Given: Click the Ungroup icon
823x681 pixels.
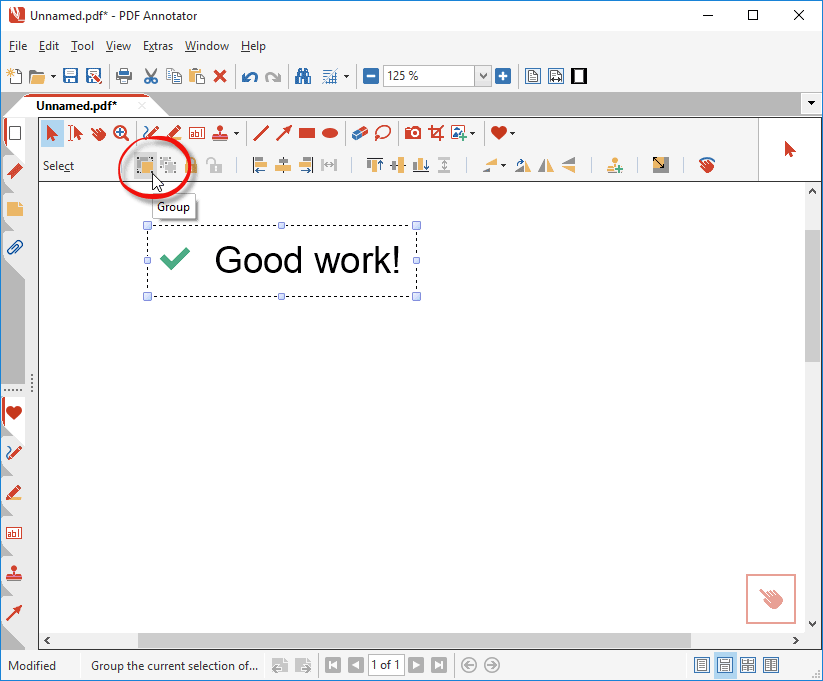Looking at the screenshot, I should 168,166.
